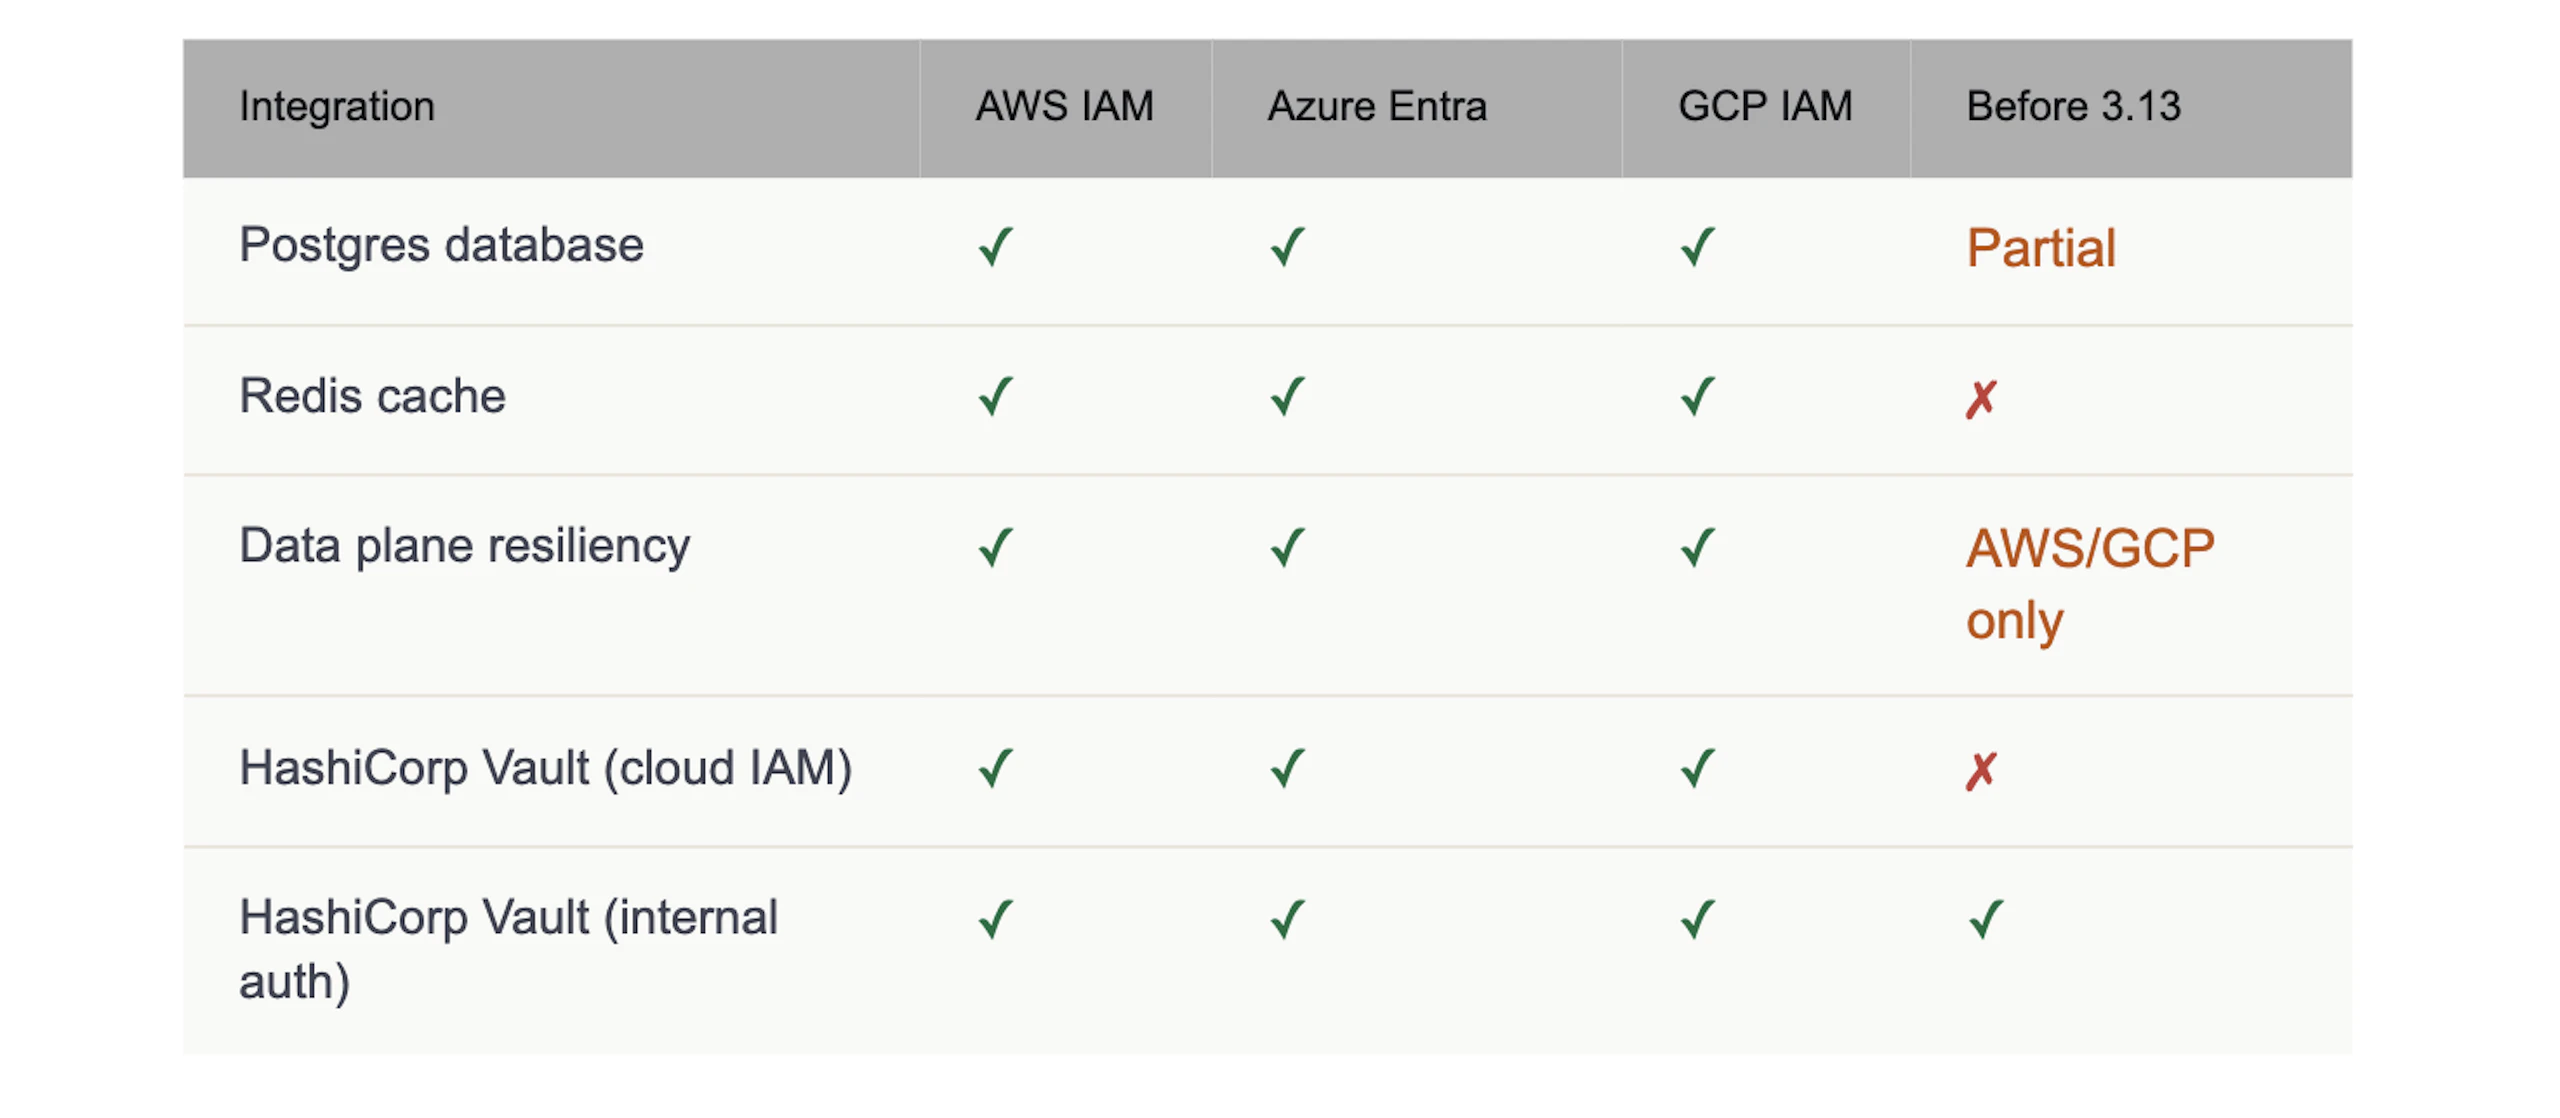Click Vault internal auth Azure Entra checkmark
Screen dimensions: 2560x1118
1288,920
